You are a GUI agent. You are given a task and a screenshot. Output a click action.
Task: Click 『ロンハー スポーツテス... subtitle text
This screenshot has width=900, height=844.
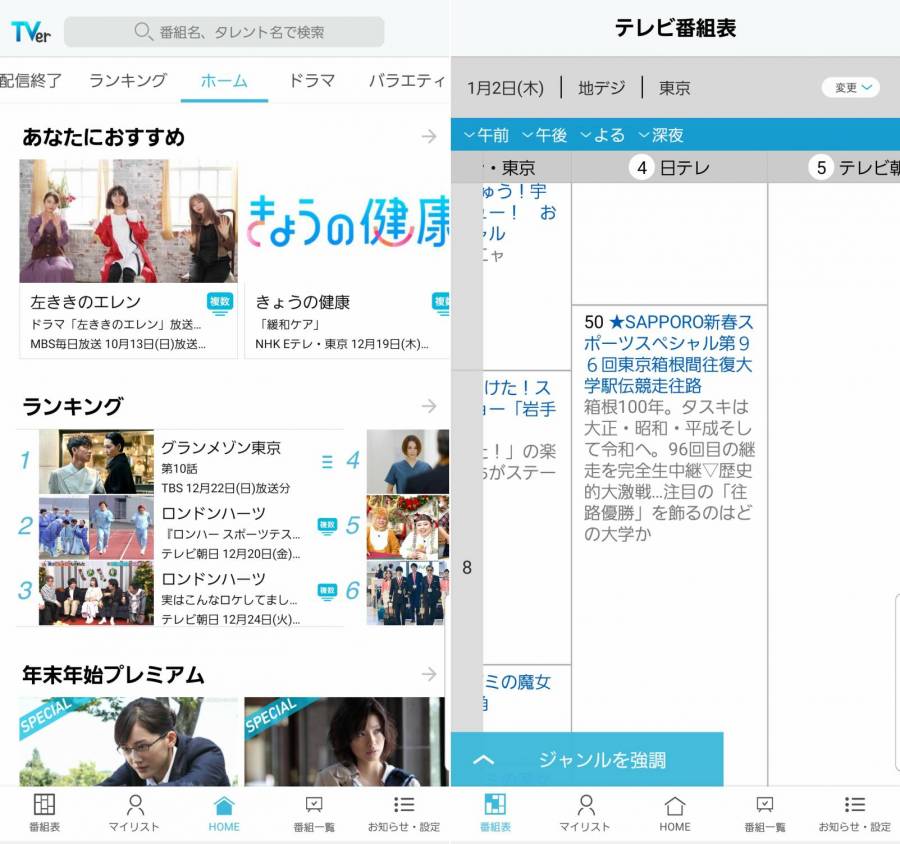pos(230,534)
